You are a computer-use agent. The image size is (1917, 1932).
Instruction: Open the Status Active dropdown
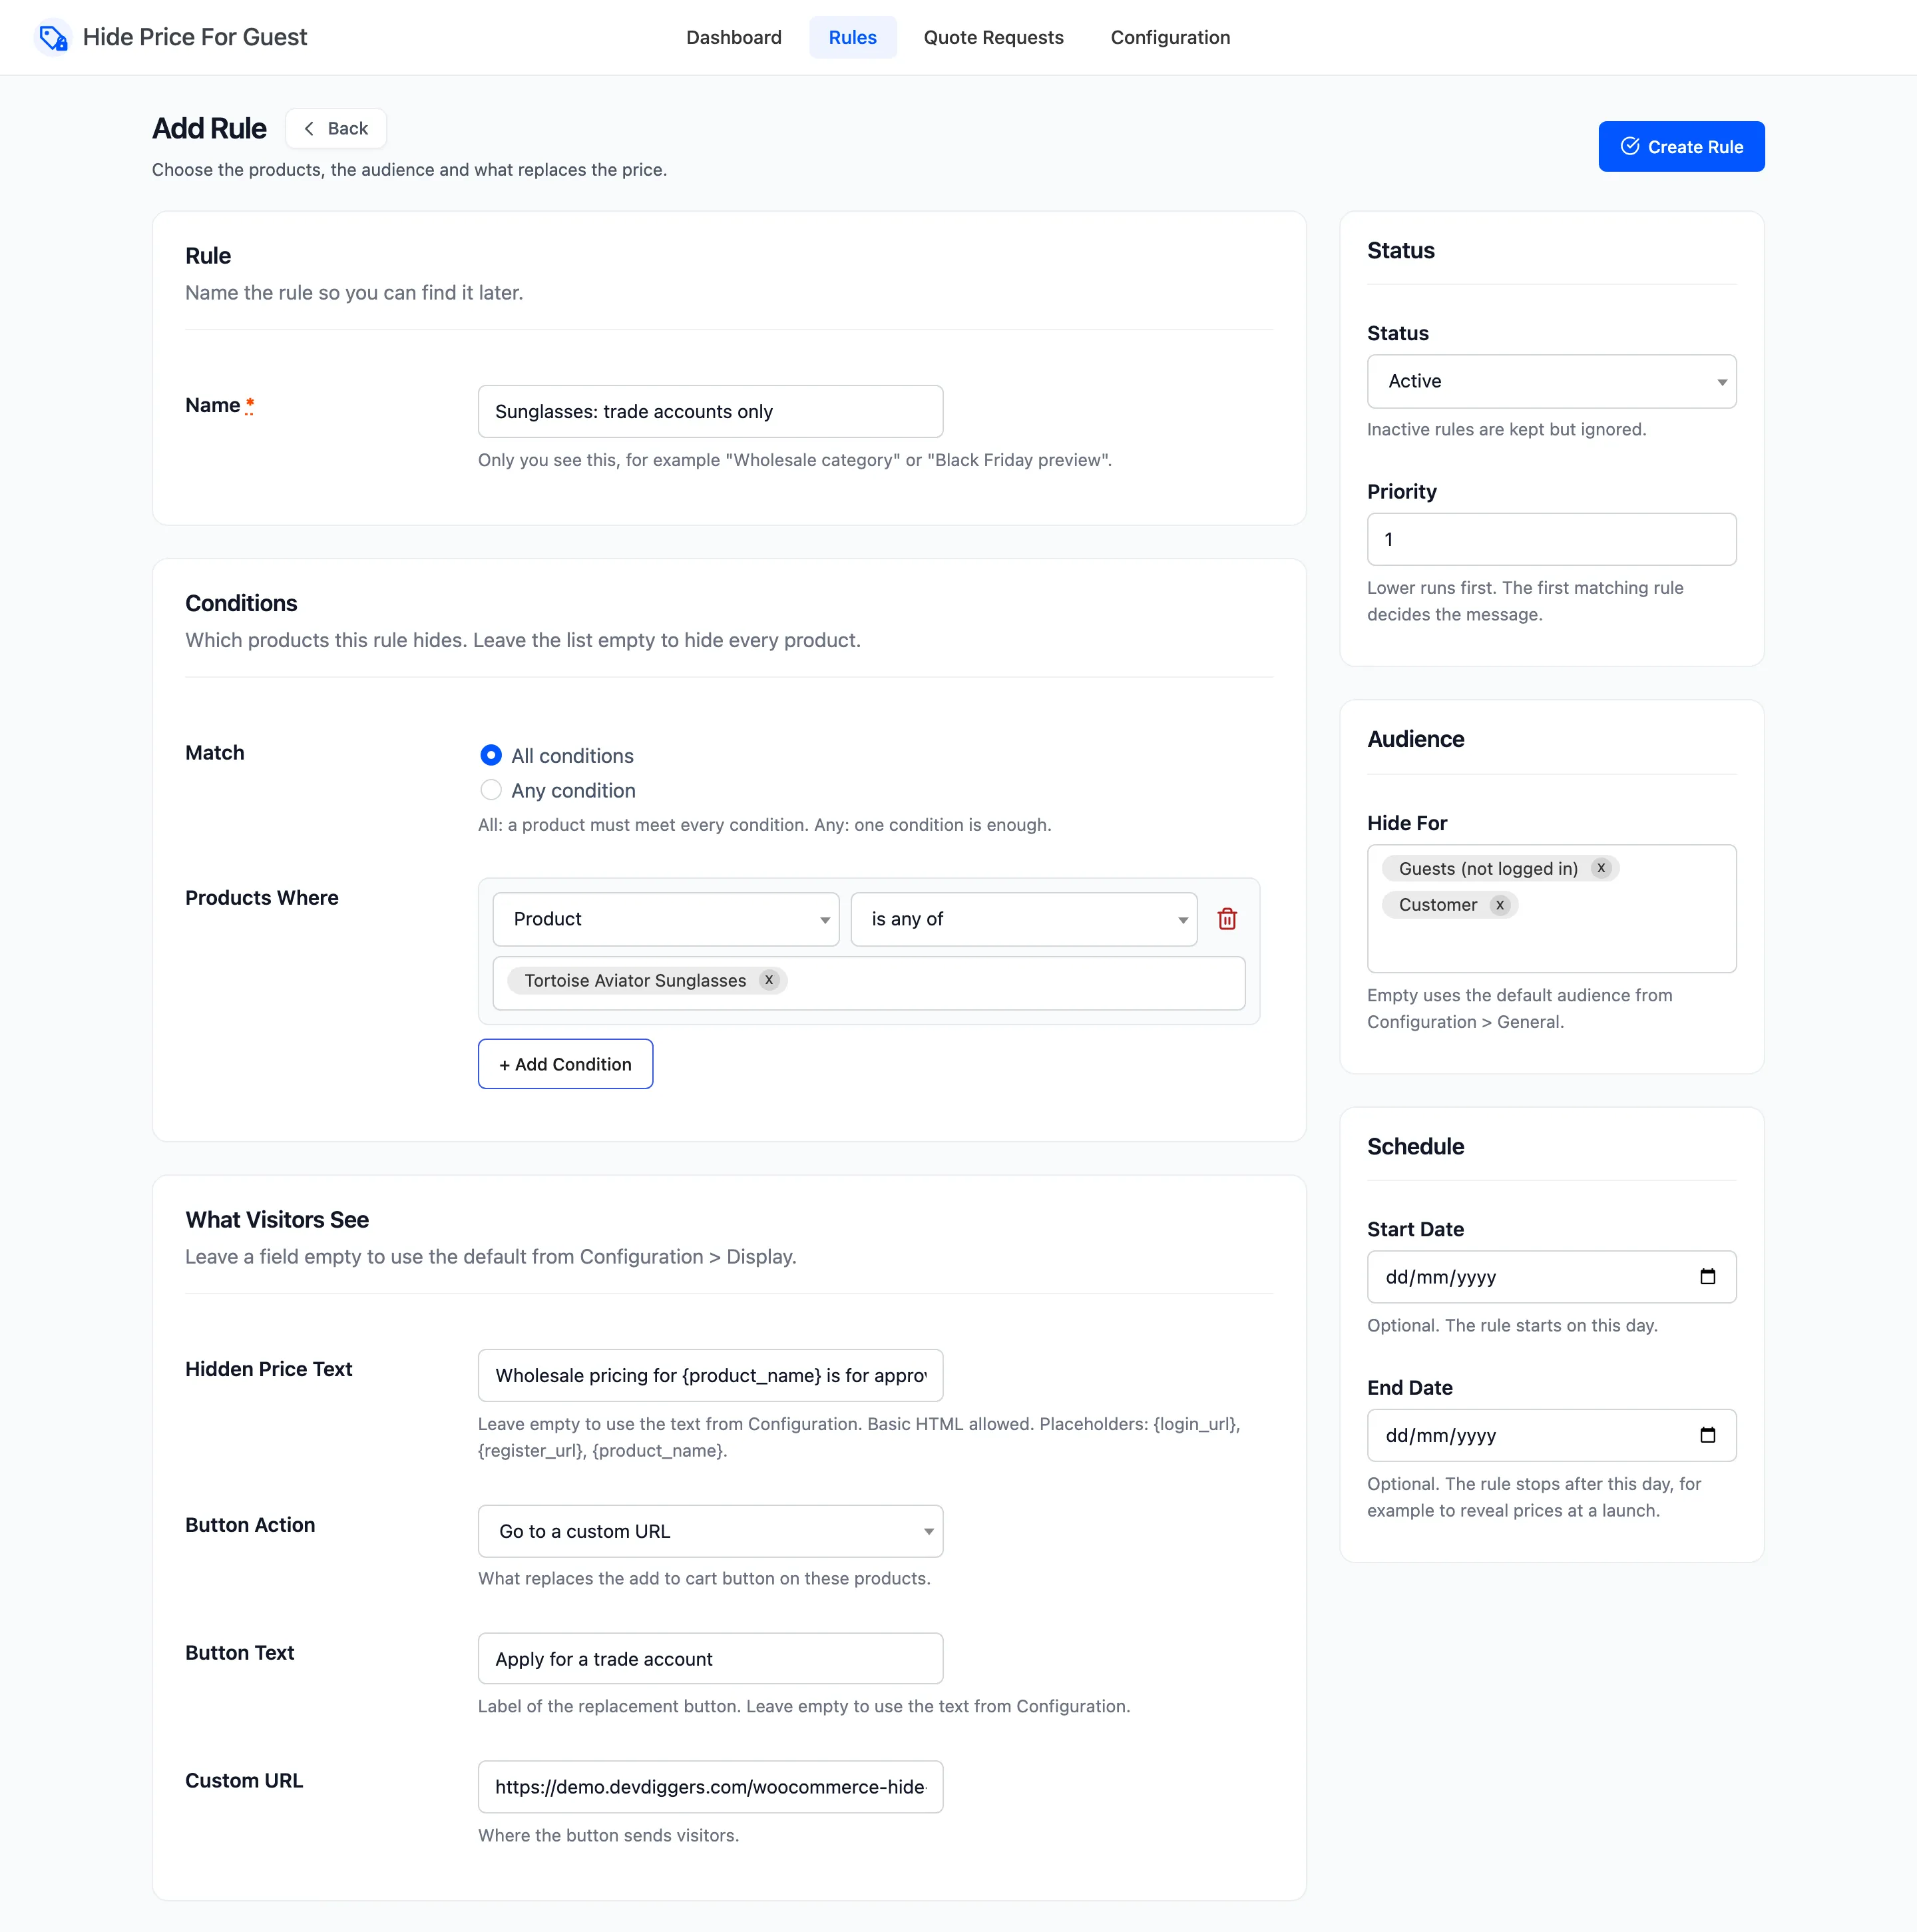[x=1551, y=381]
